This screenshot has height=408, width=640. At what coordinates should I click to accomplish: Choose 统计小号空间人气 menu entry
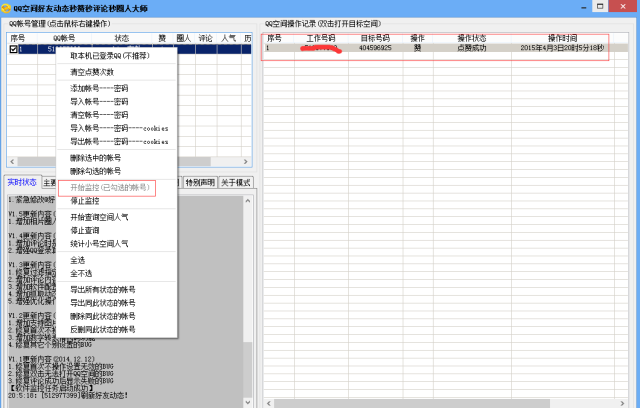click(x=99, y=244)
